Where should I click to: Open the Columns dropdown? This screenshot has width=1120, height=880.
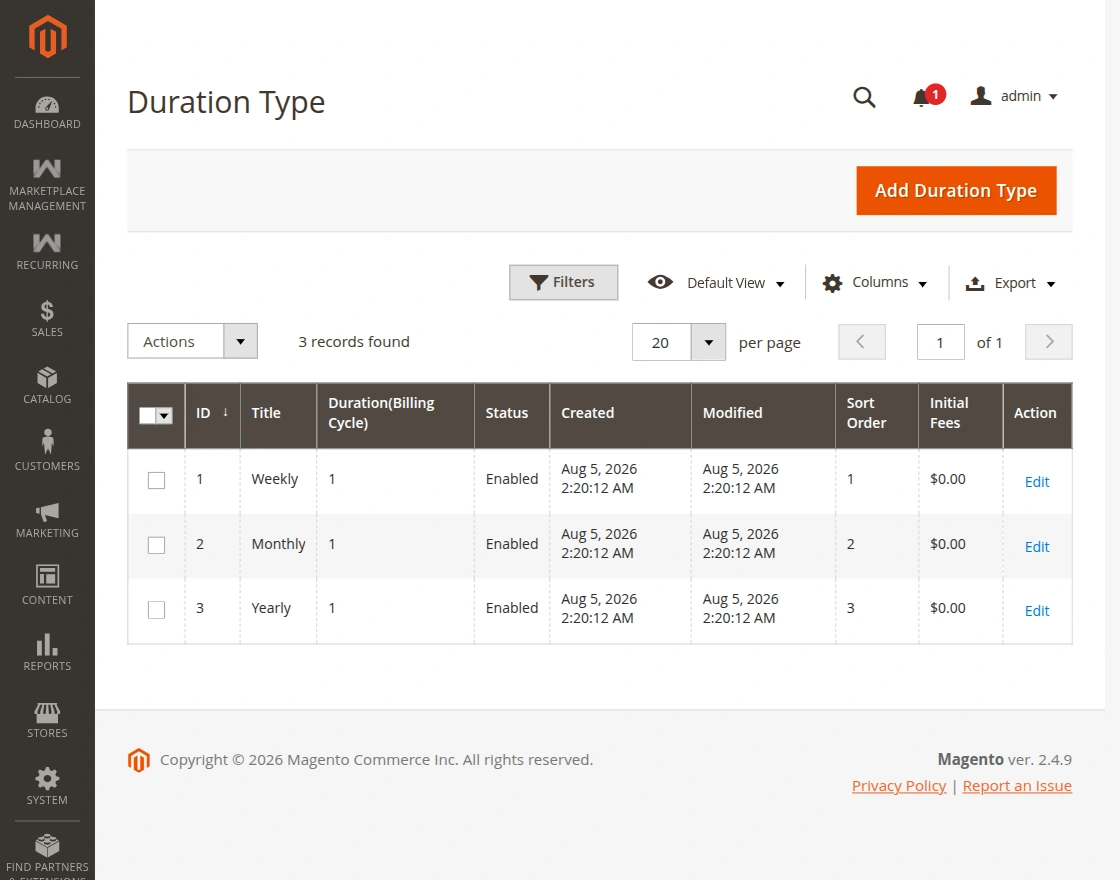[x=874, y=283]
